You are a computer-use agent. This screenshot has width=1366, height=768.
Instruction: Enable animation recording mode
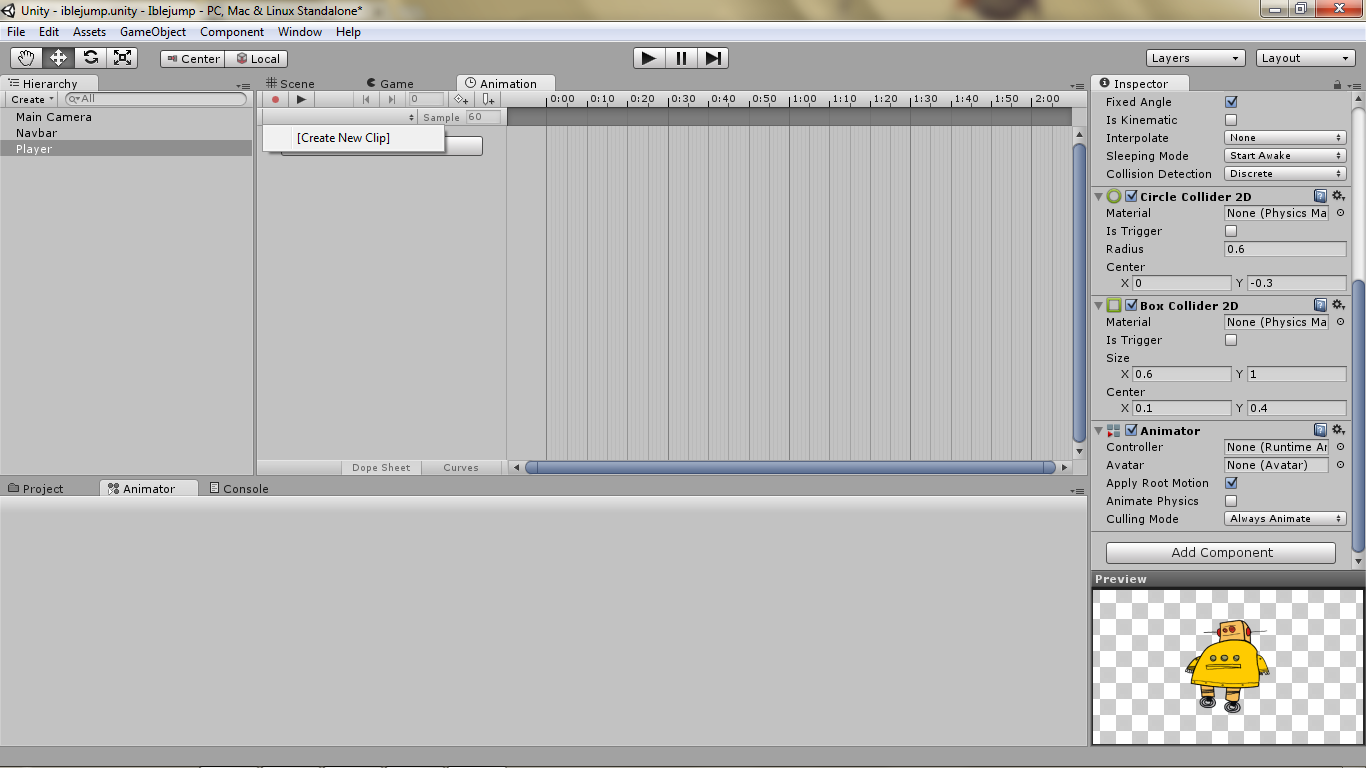pyautogui.click(x=275, y=99)
